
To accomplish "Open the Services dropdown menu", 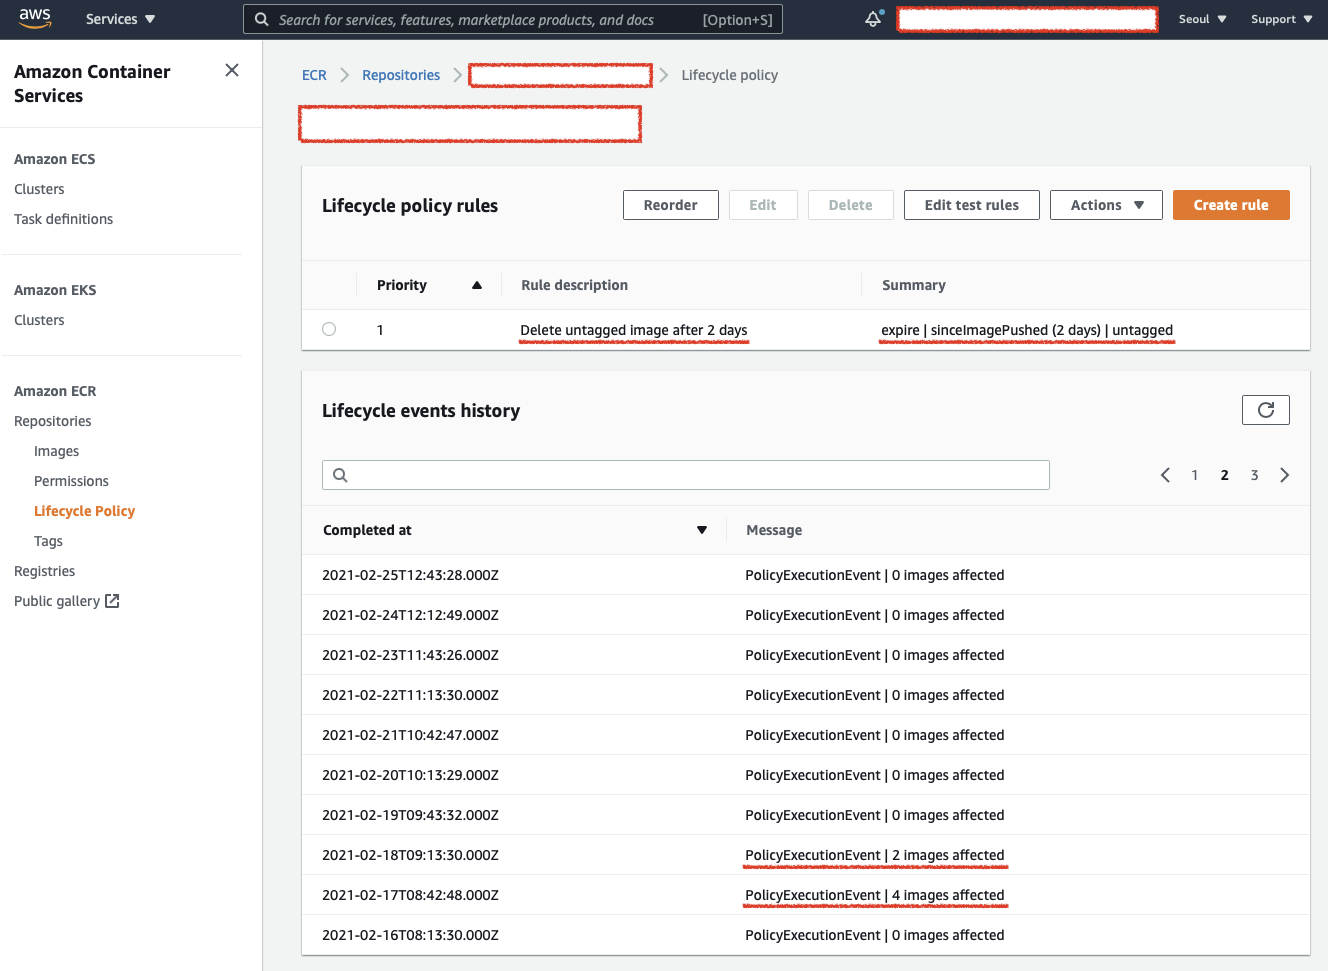I will (120, 19).
